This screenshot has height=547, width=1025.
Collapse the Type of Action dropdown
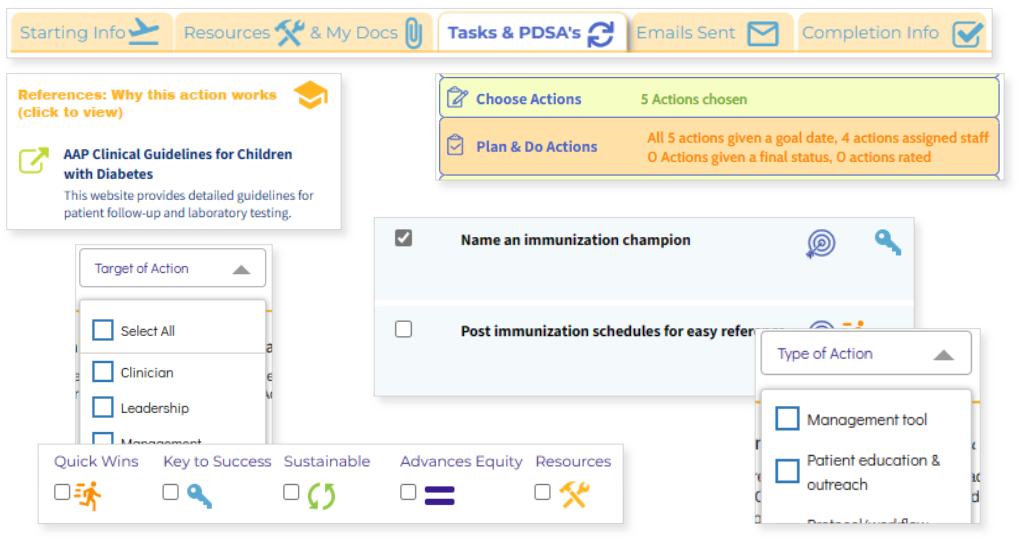(866, 354)
